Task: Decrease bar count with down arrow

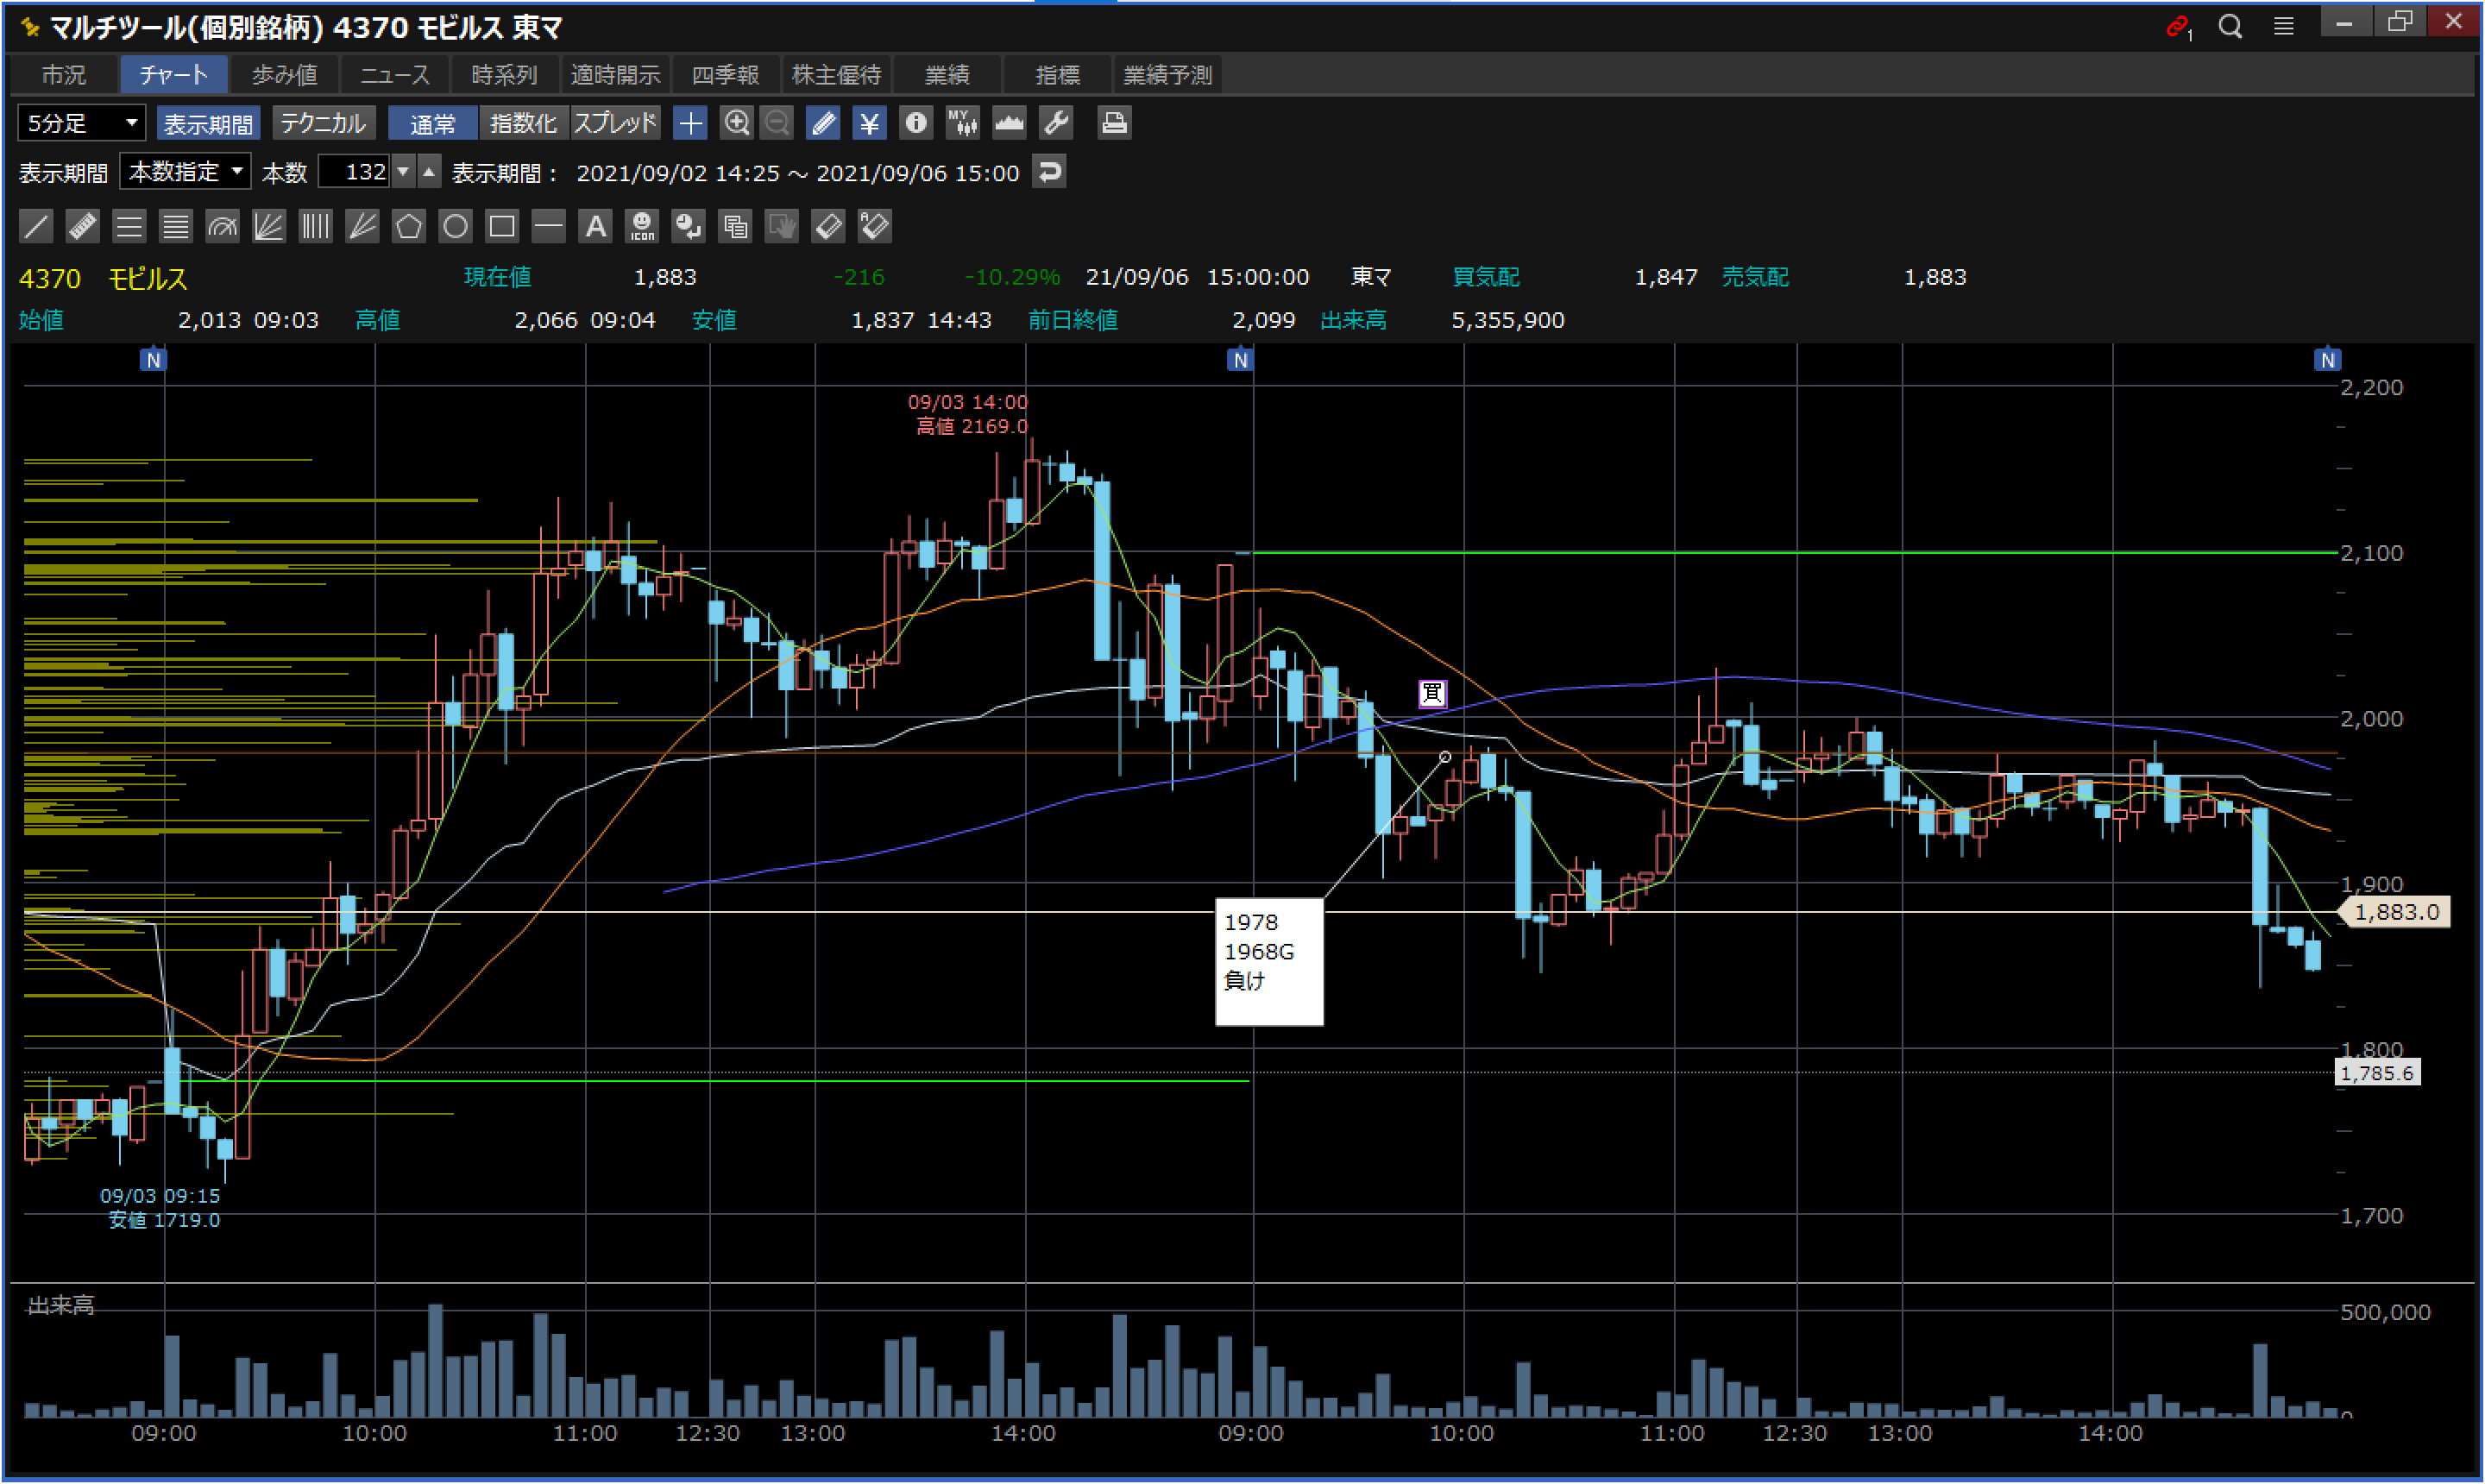Action: (x=403, y=172)
